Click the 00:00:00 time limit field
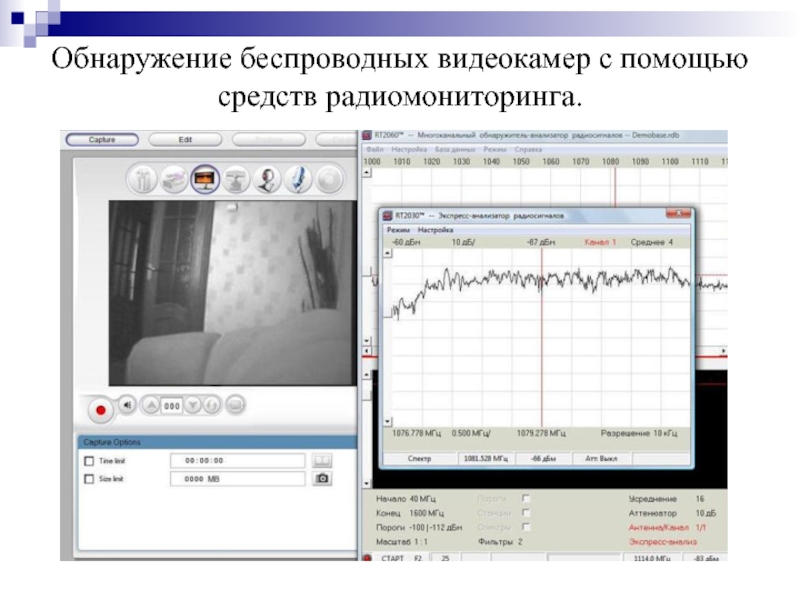800x600 pixels. coord(238,461)
